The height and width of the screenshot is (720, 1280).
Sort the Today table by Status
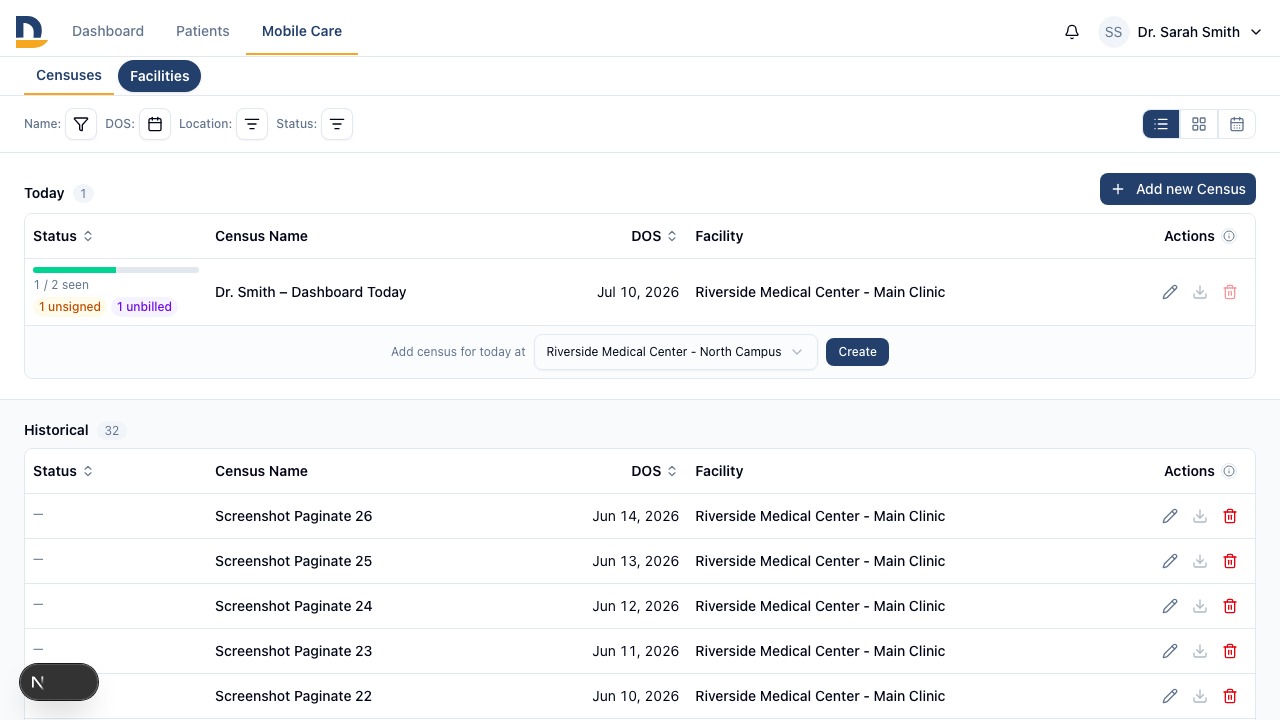(x=63, y=236)
